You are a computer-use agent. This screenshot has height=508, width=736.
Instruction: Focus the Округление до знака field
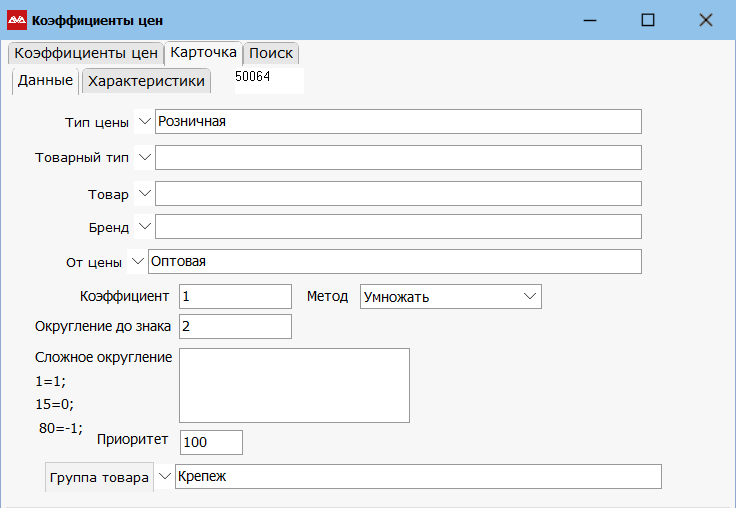pyautogui.click(x=235, y=327)
